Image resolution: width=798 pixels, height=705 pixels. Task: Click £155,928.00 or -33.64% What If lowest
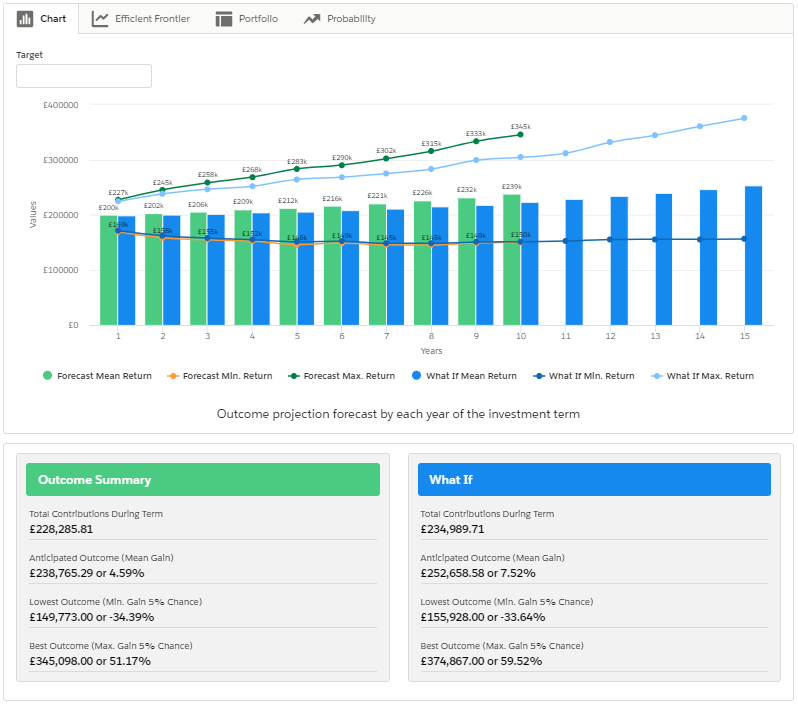click(x=482, y=617)
